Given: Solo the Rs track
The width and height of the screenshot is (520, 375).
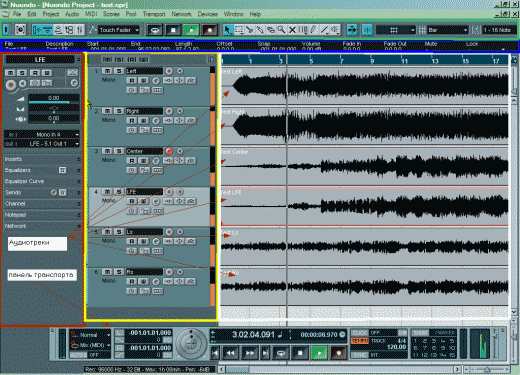Looking at the screenshot, I should 119,272.
